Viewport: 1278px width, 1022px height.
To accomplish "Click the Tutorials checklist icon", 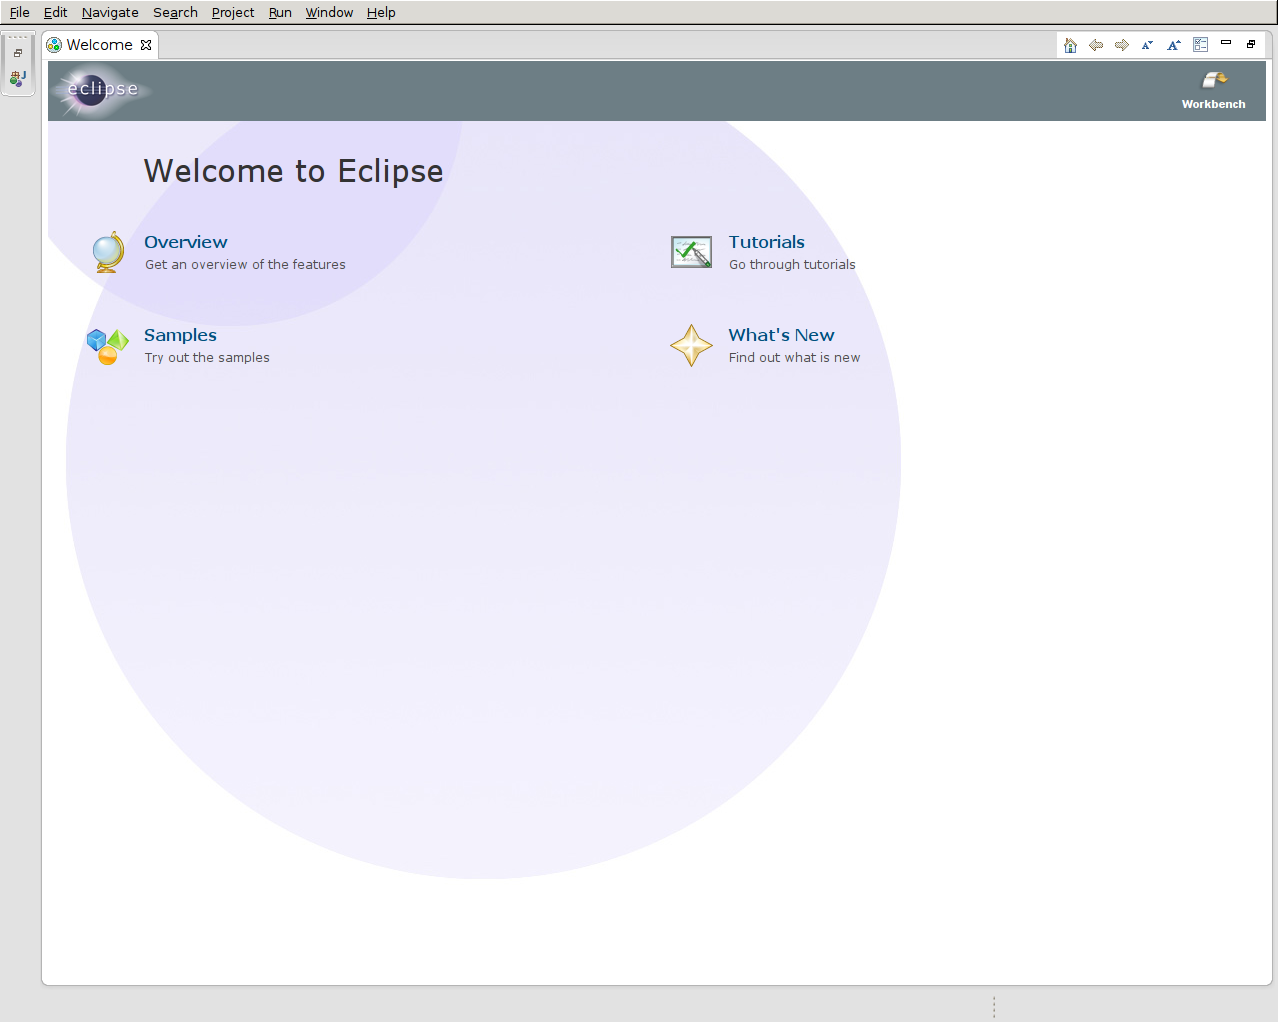I will click(691, 252).
